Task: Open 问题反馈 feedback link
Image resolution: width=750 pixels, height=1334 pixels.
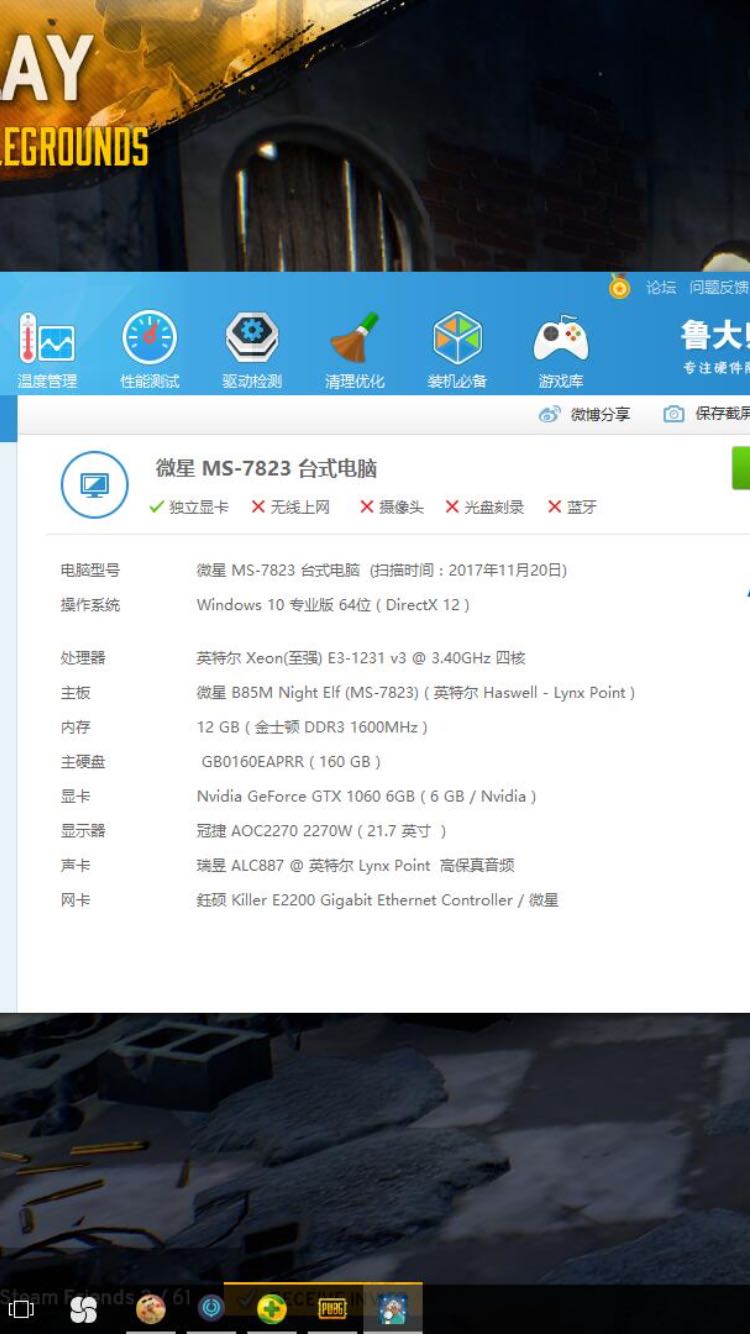Action: click(x=719, y=288)
